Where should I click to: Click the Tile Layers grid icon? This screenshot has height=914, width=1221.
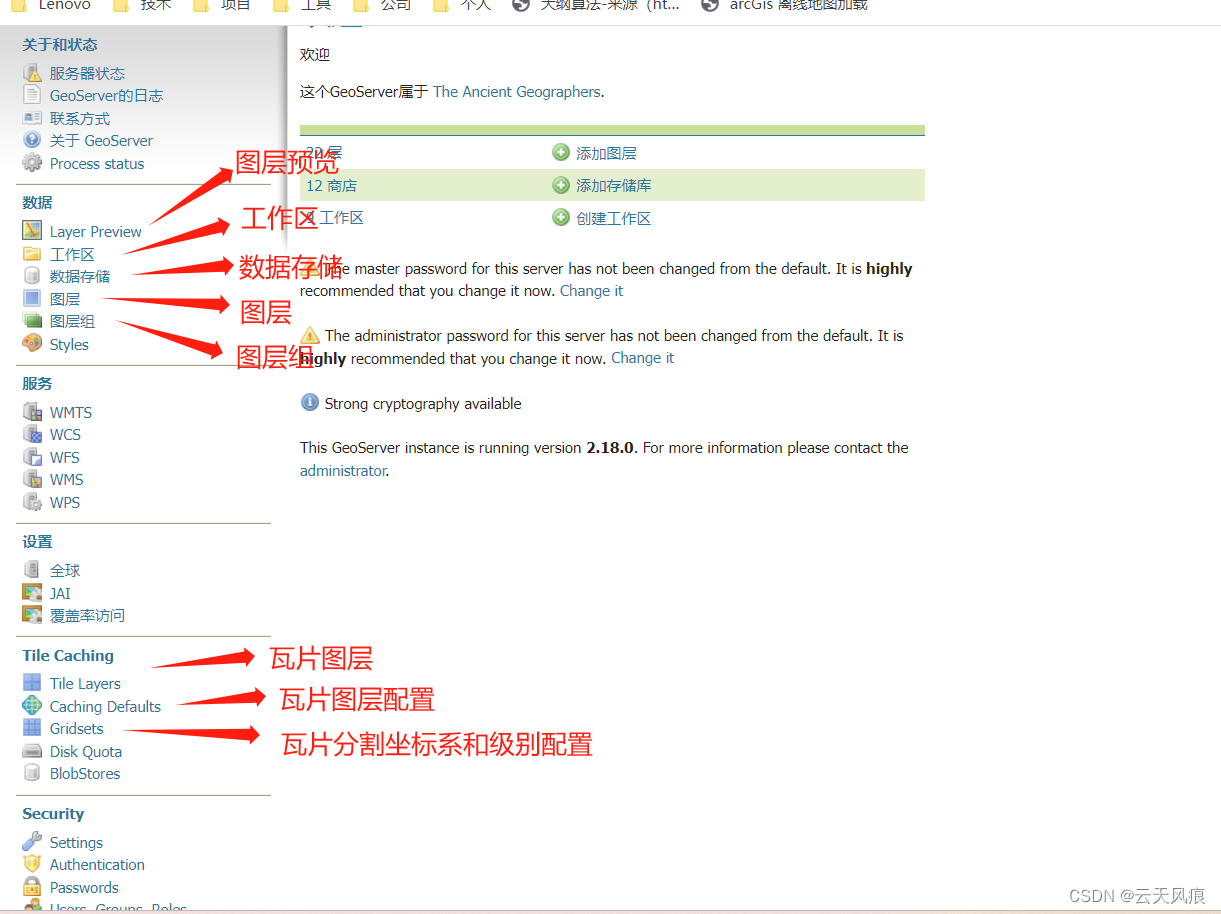click(32, 683)
